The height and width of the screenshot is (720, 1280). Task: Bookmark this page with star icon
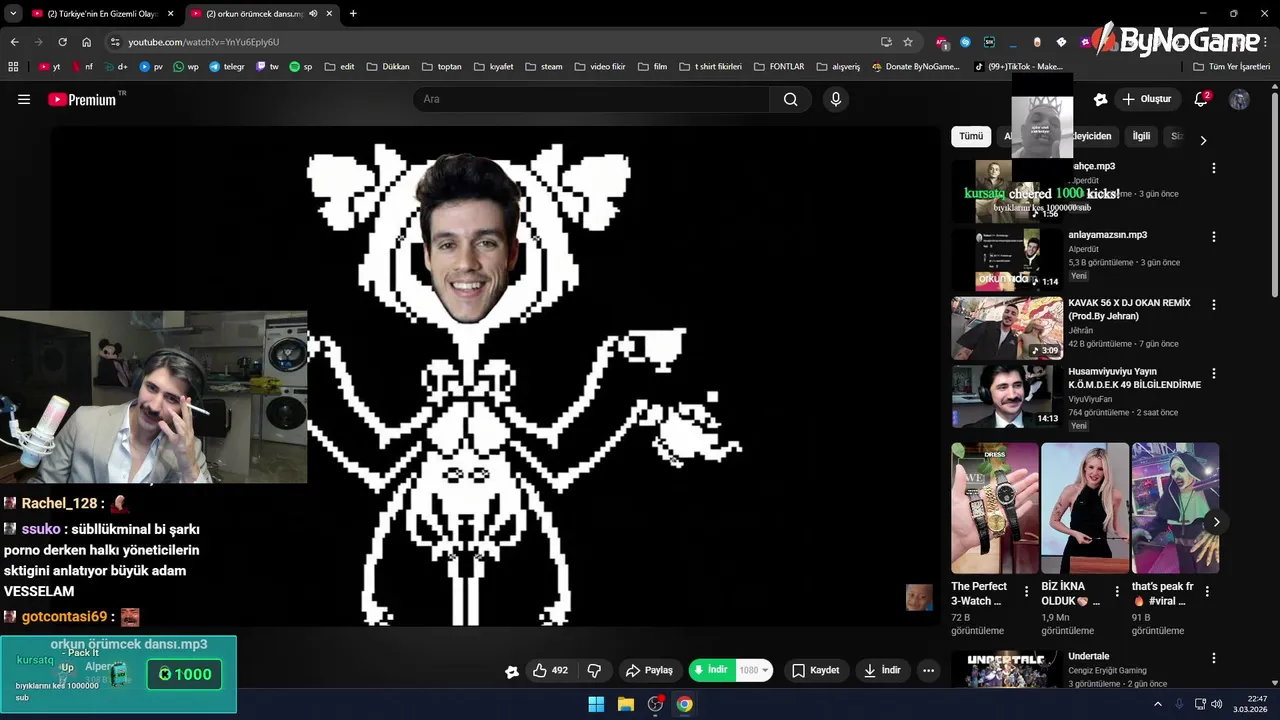[908, 42]
